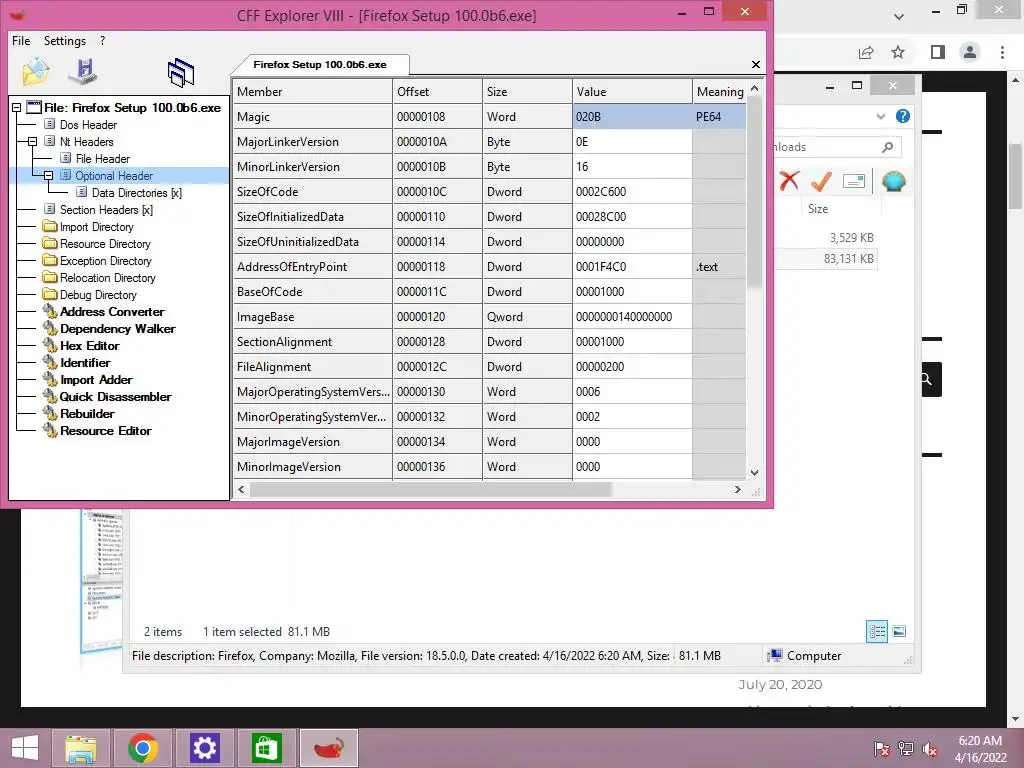Close the Firefox Setup document tab with x
This screenshot has height=768, width=1024.
tap(756, 65)
